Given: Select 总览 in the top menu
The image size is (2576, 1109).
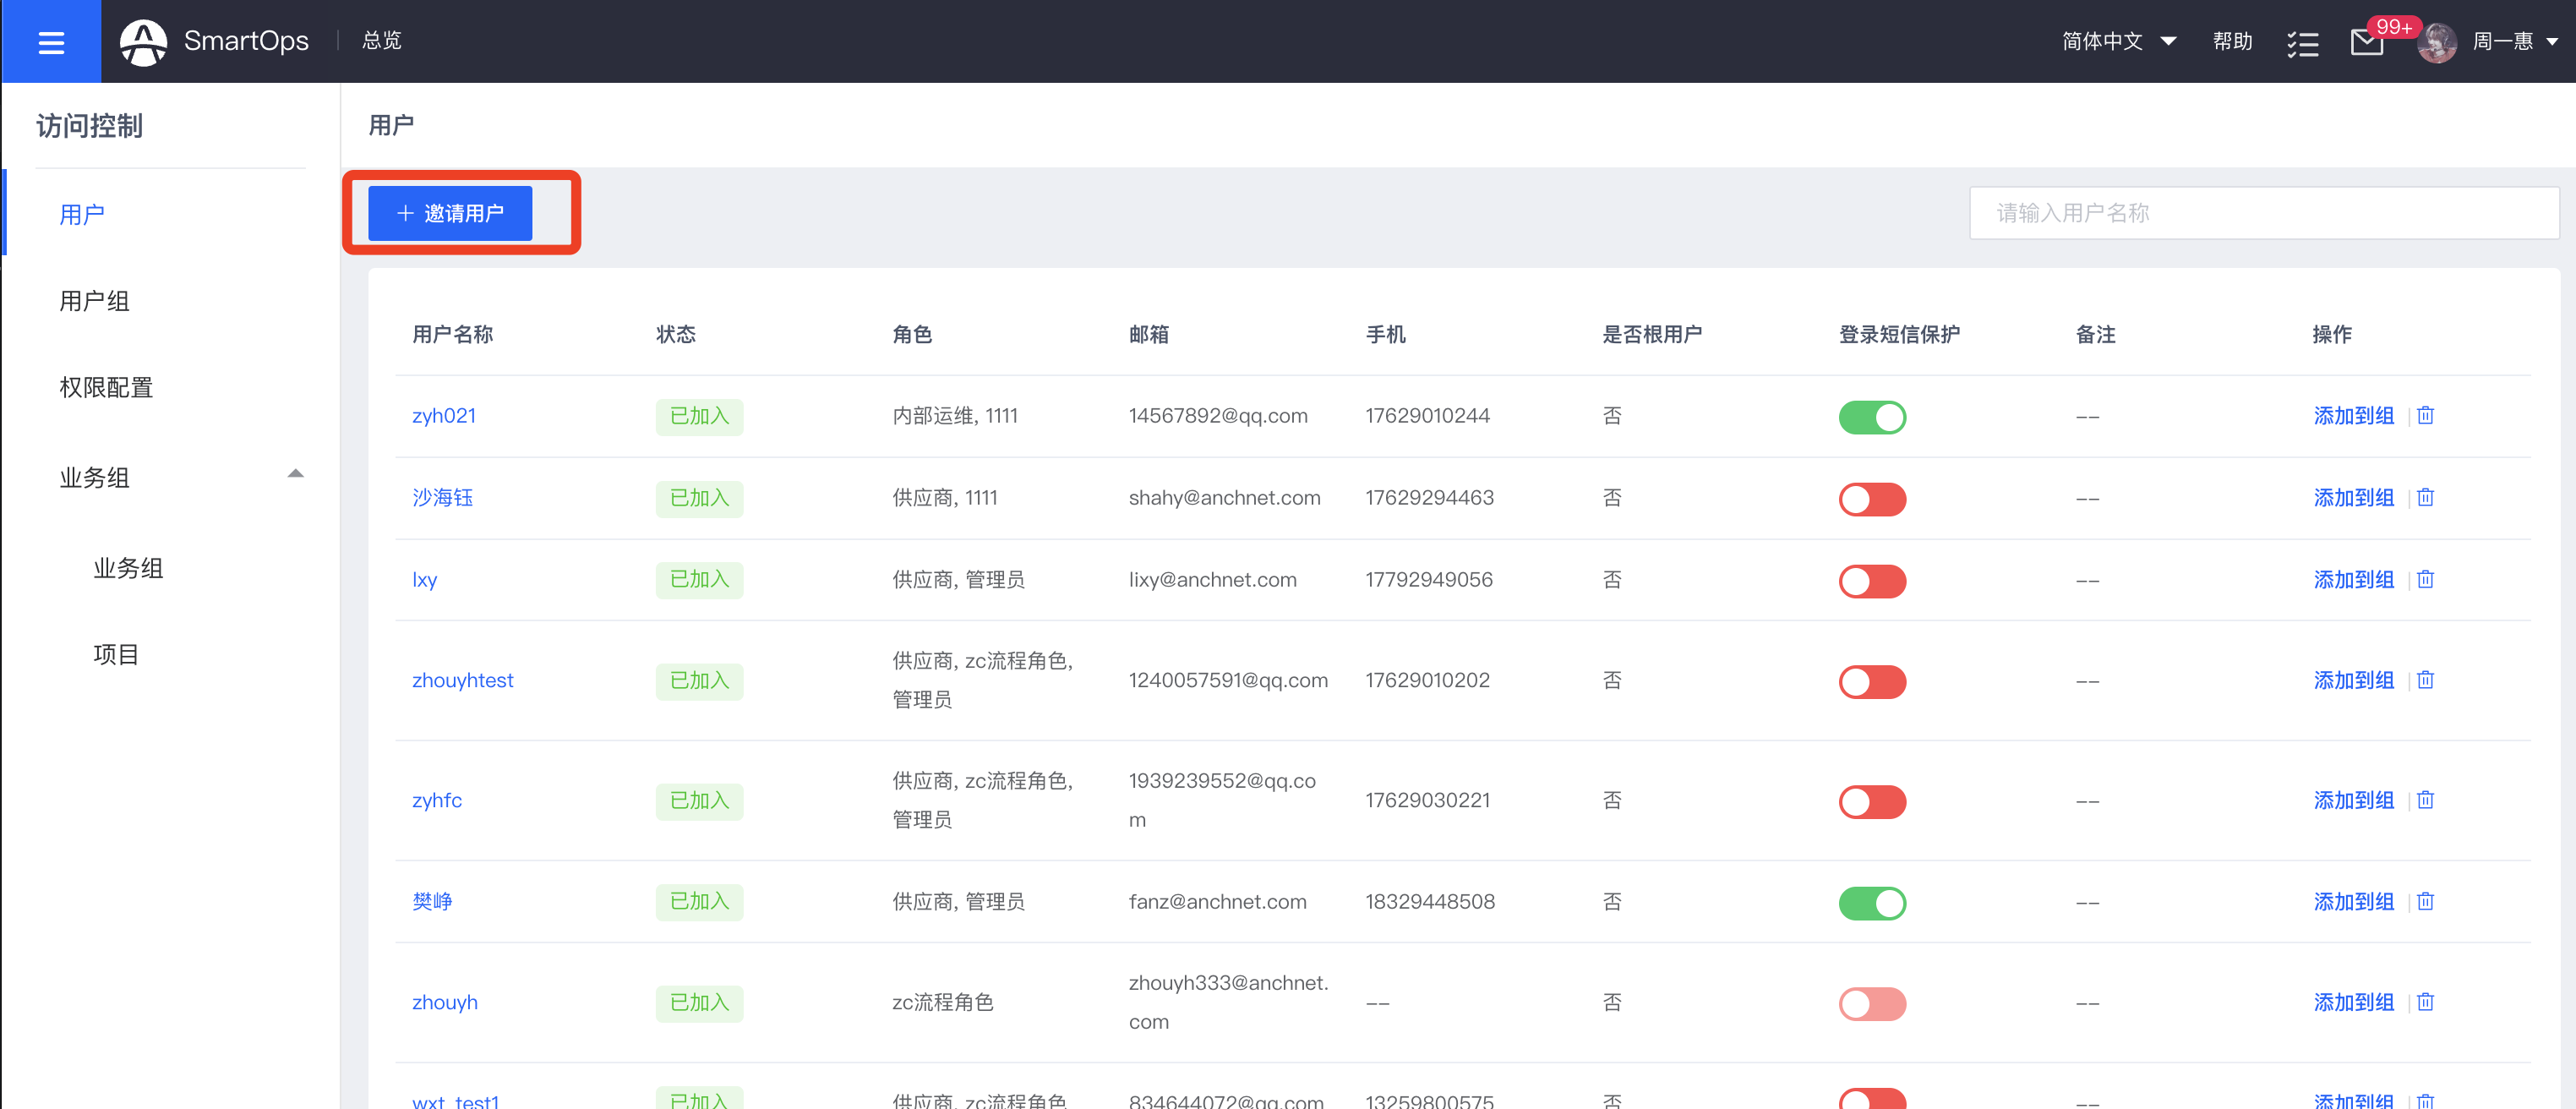Looking at the screenshot, I should pyautogui.click(x=381, y=41).
